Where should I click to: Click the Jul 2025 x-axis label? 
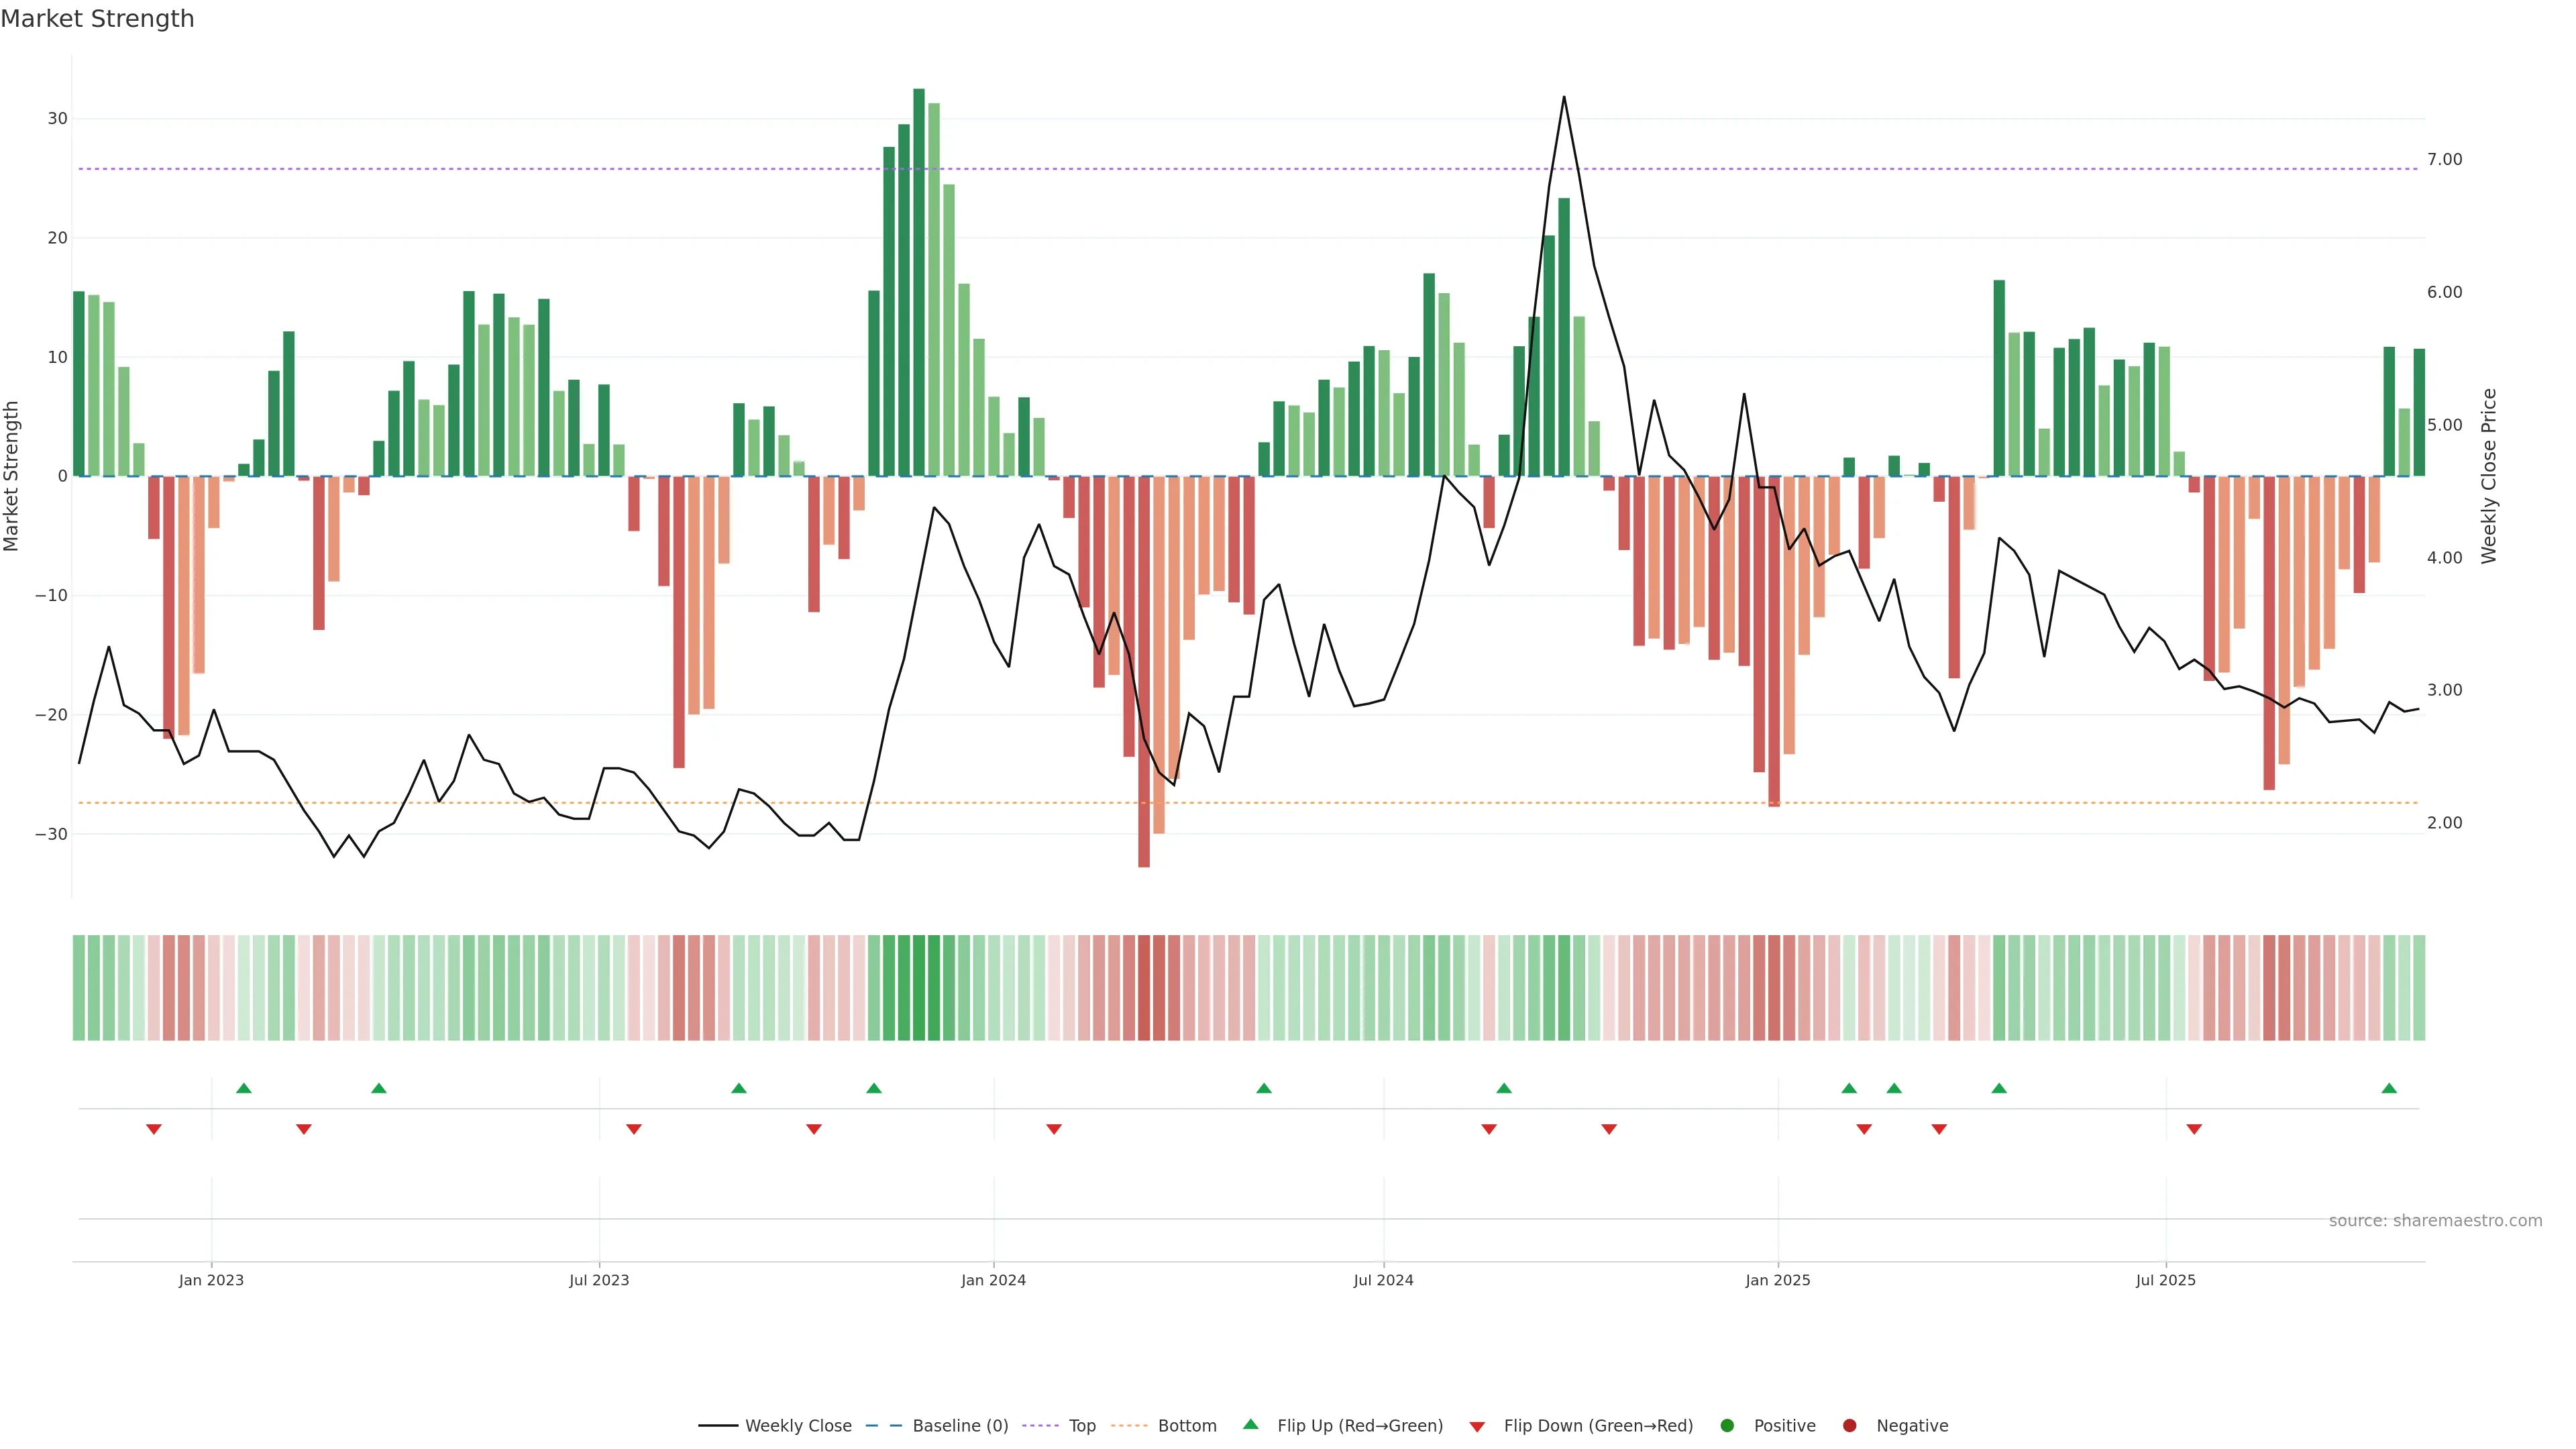2165,1280
